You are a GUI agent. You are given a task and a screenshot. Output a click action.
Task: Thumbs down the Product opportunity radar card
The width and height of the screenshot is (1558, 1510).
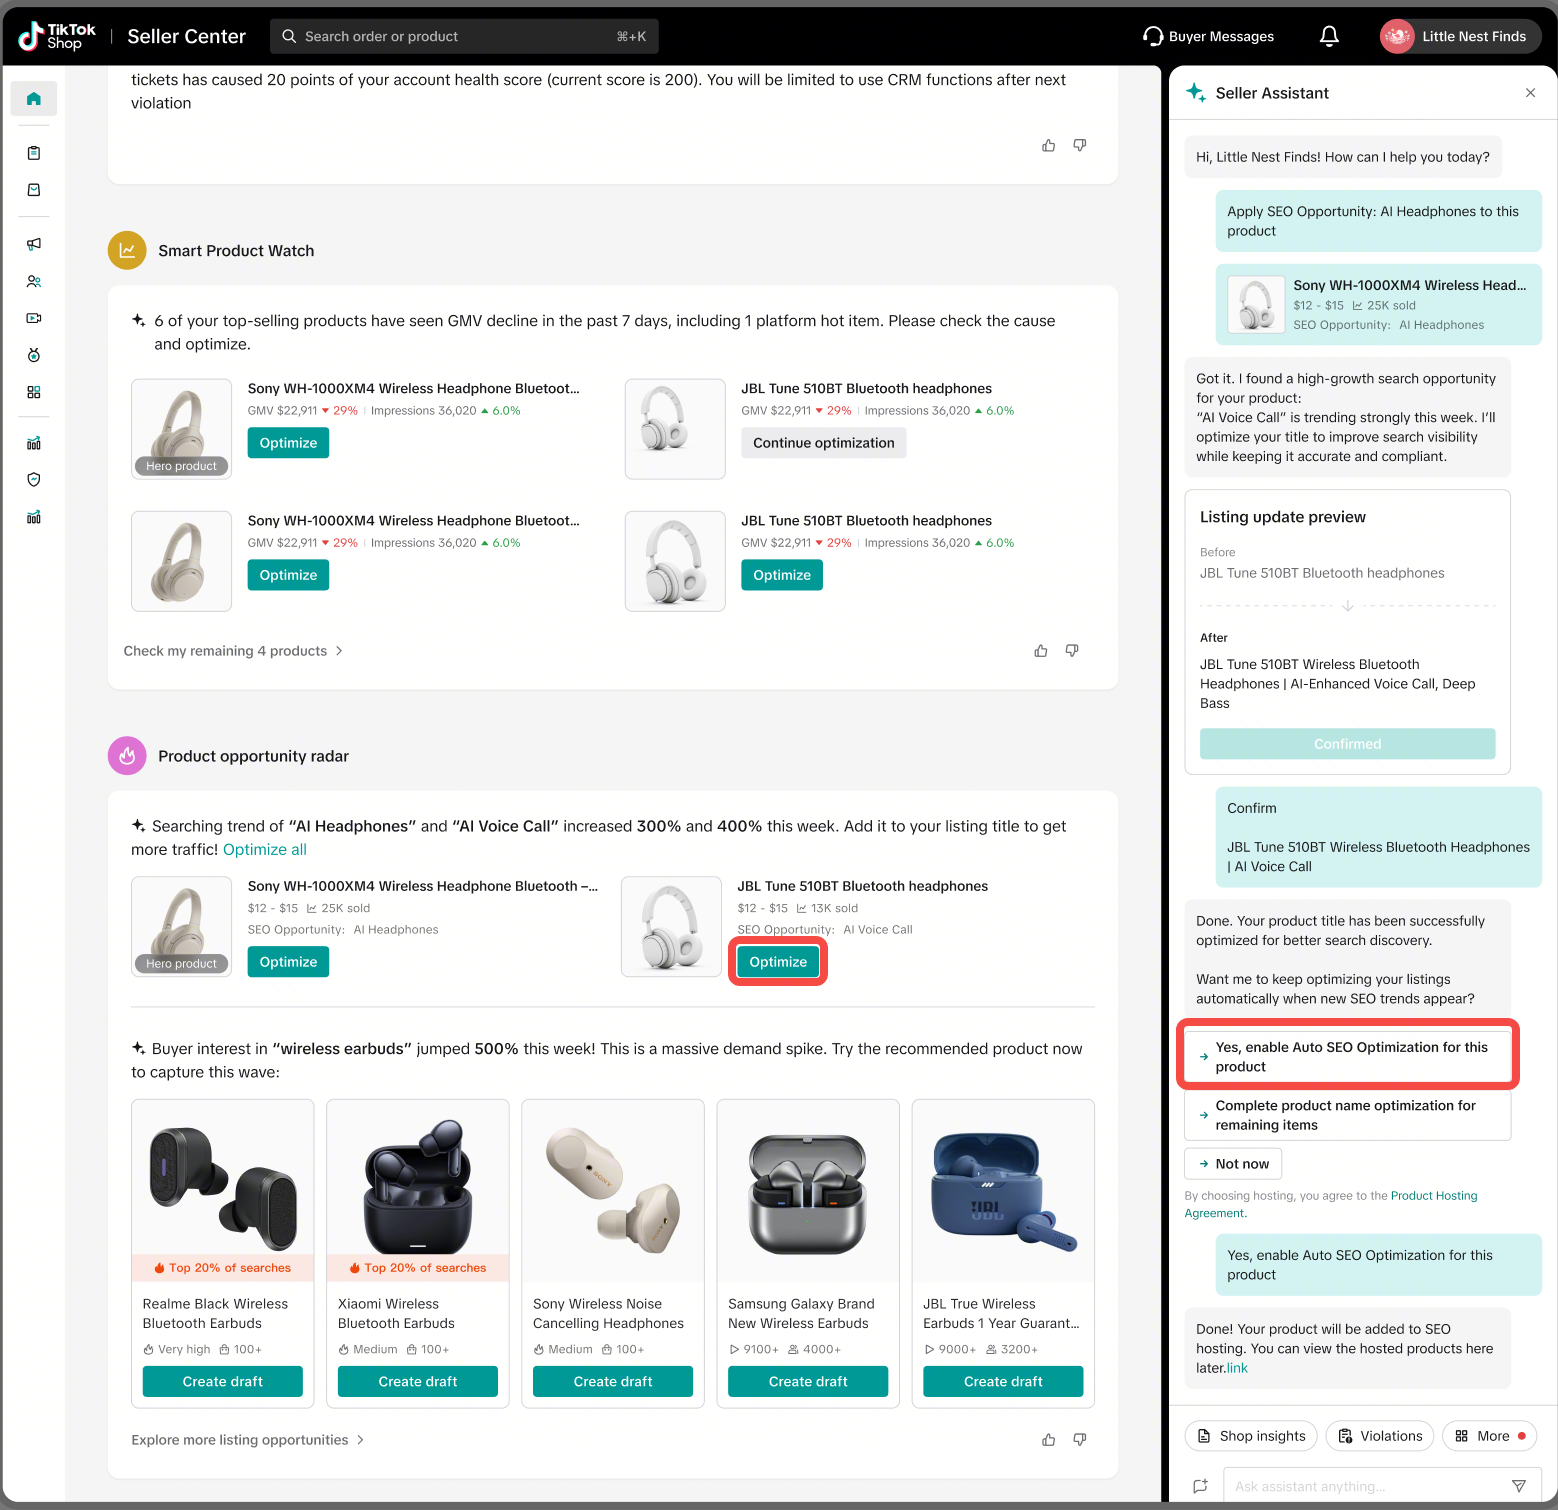click(1079, 1440)
